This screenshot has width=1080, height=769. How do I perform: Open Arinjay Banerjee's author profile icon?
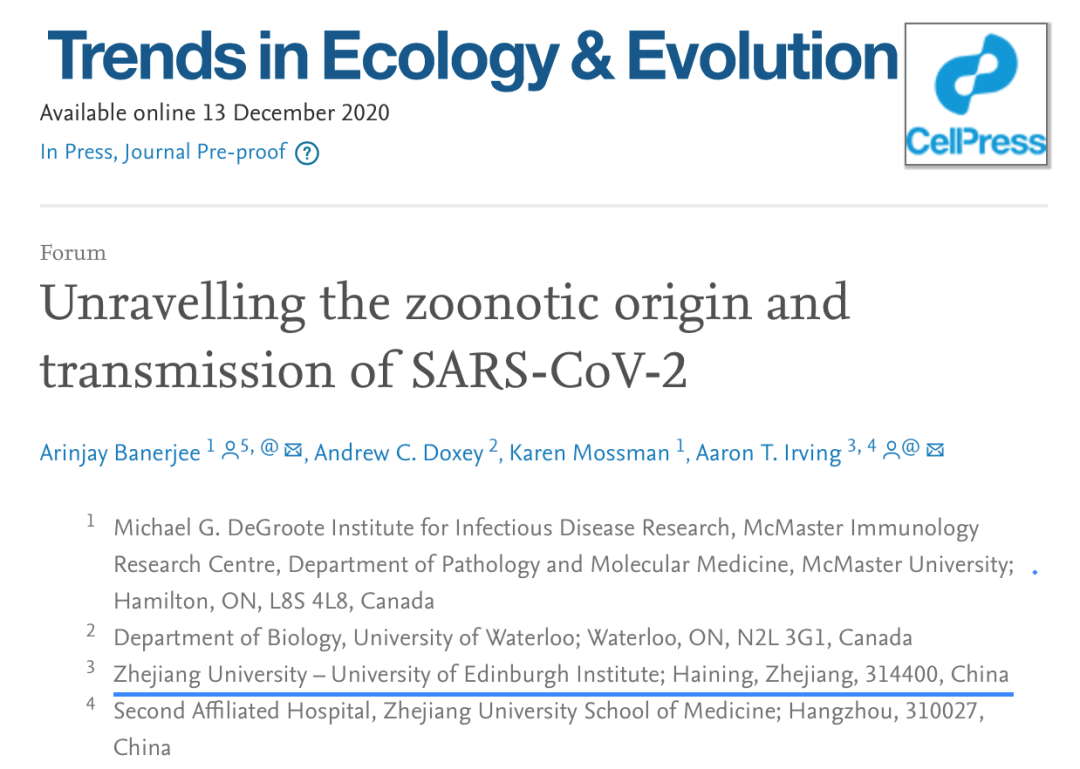point(230,451)
